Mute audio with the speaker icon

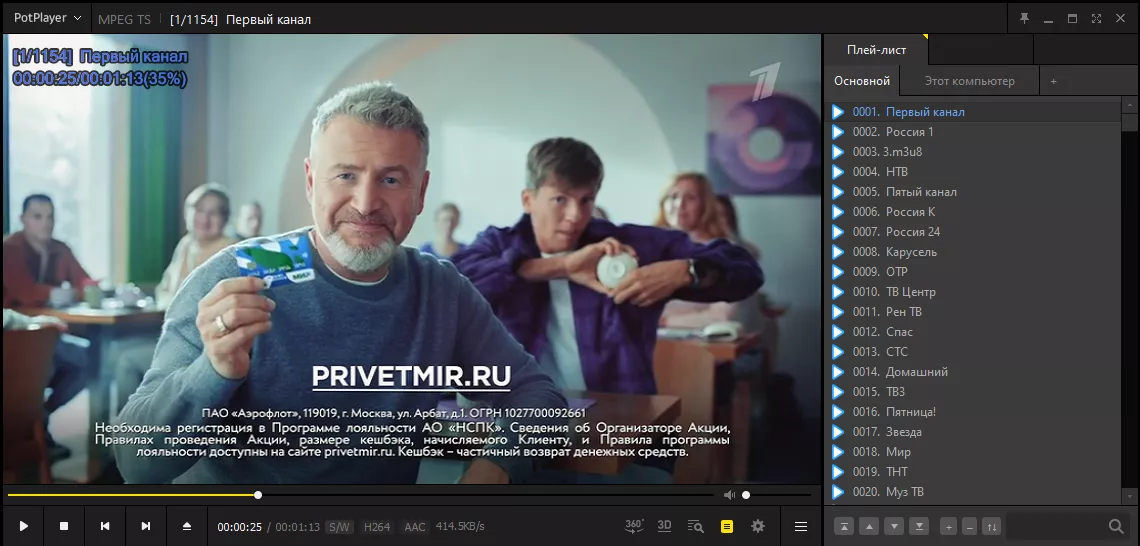pos(729,495)
